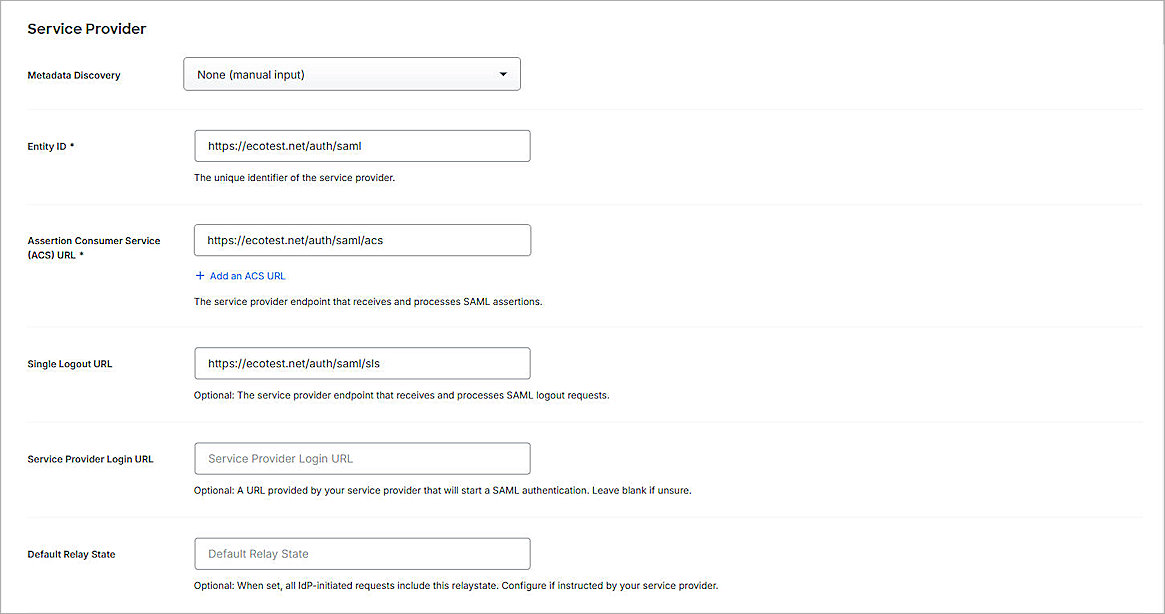Focus the Assertion Consumer Service URL field
Viewport: 1165px width, 614px height.
(x=362, y=240)
